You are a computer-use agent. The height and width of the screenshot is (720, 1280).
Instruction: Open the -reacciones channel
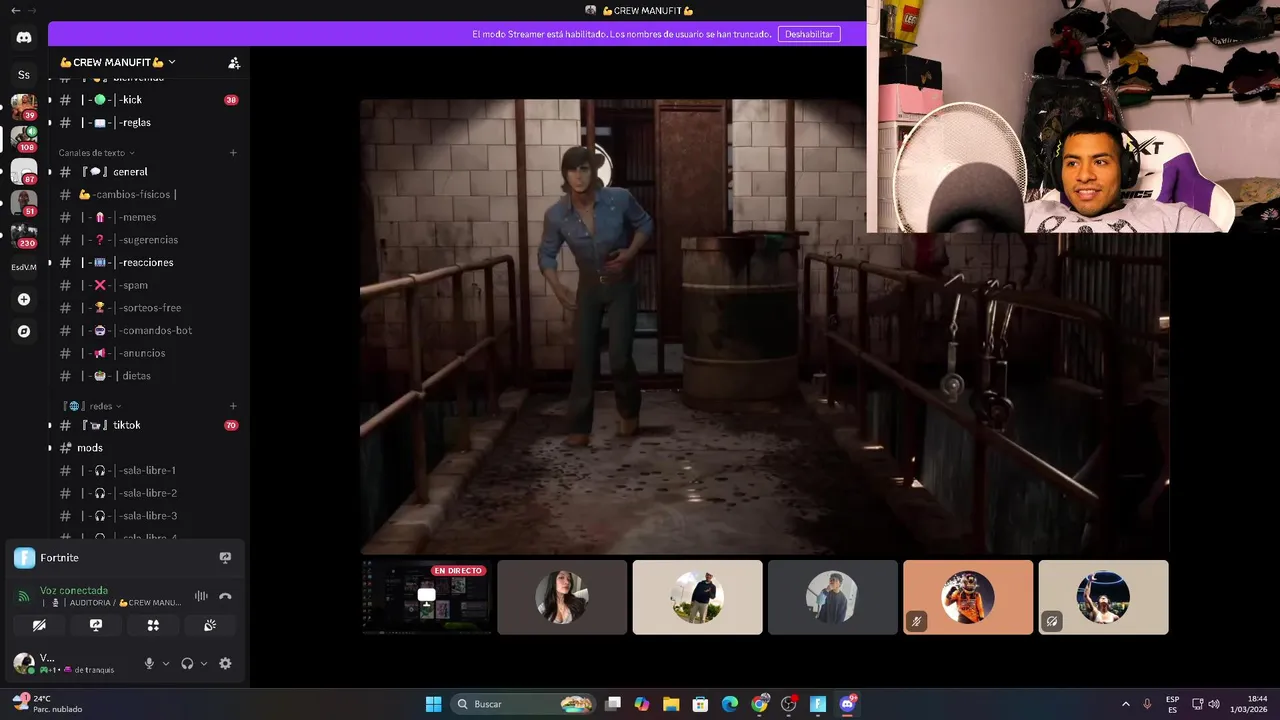(148, 263)
